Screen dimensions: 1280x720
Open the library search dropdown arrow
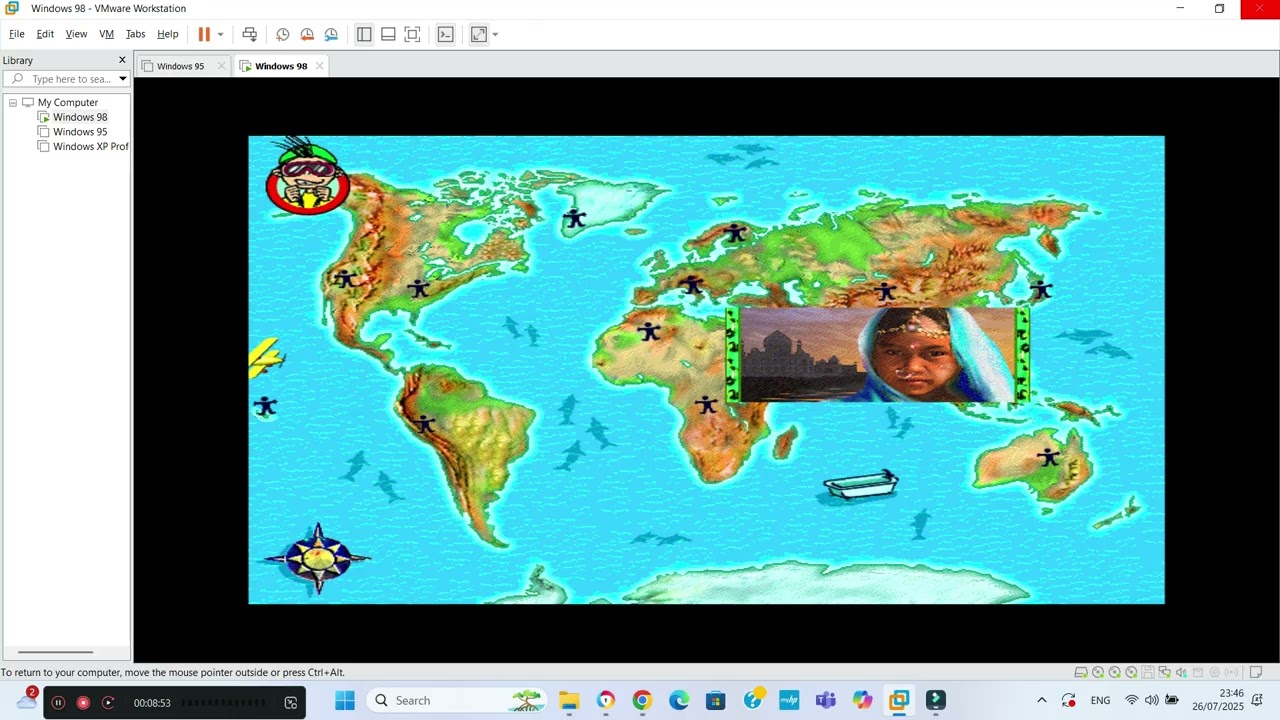point(123,79)
